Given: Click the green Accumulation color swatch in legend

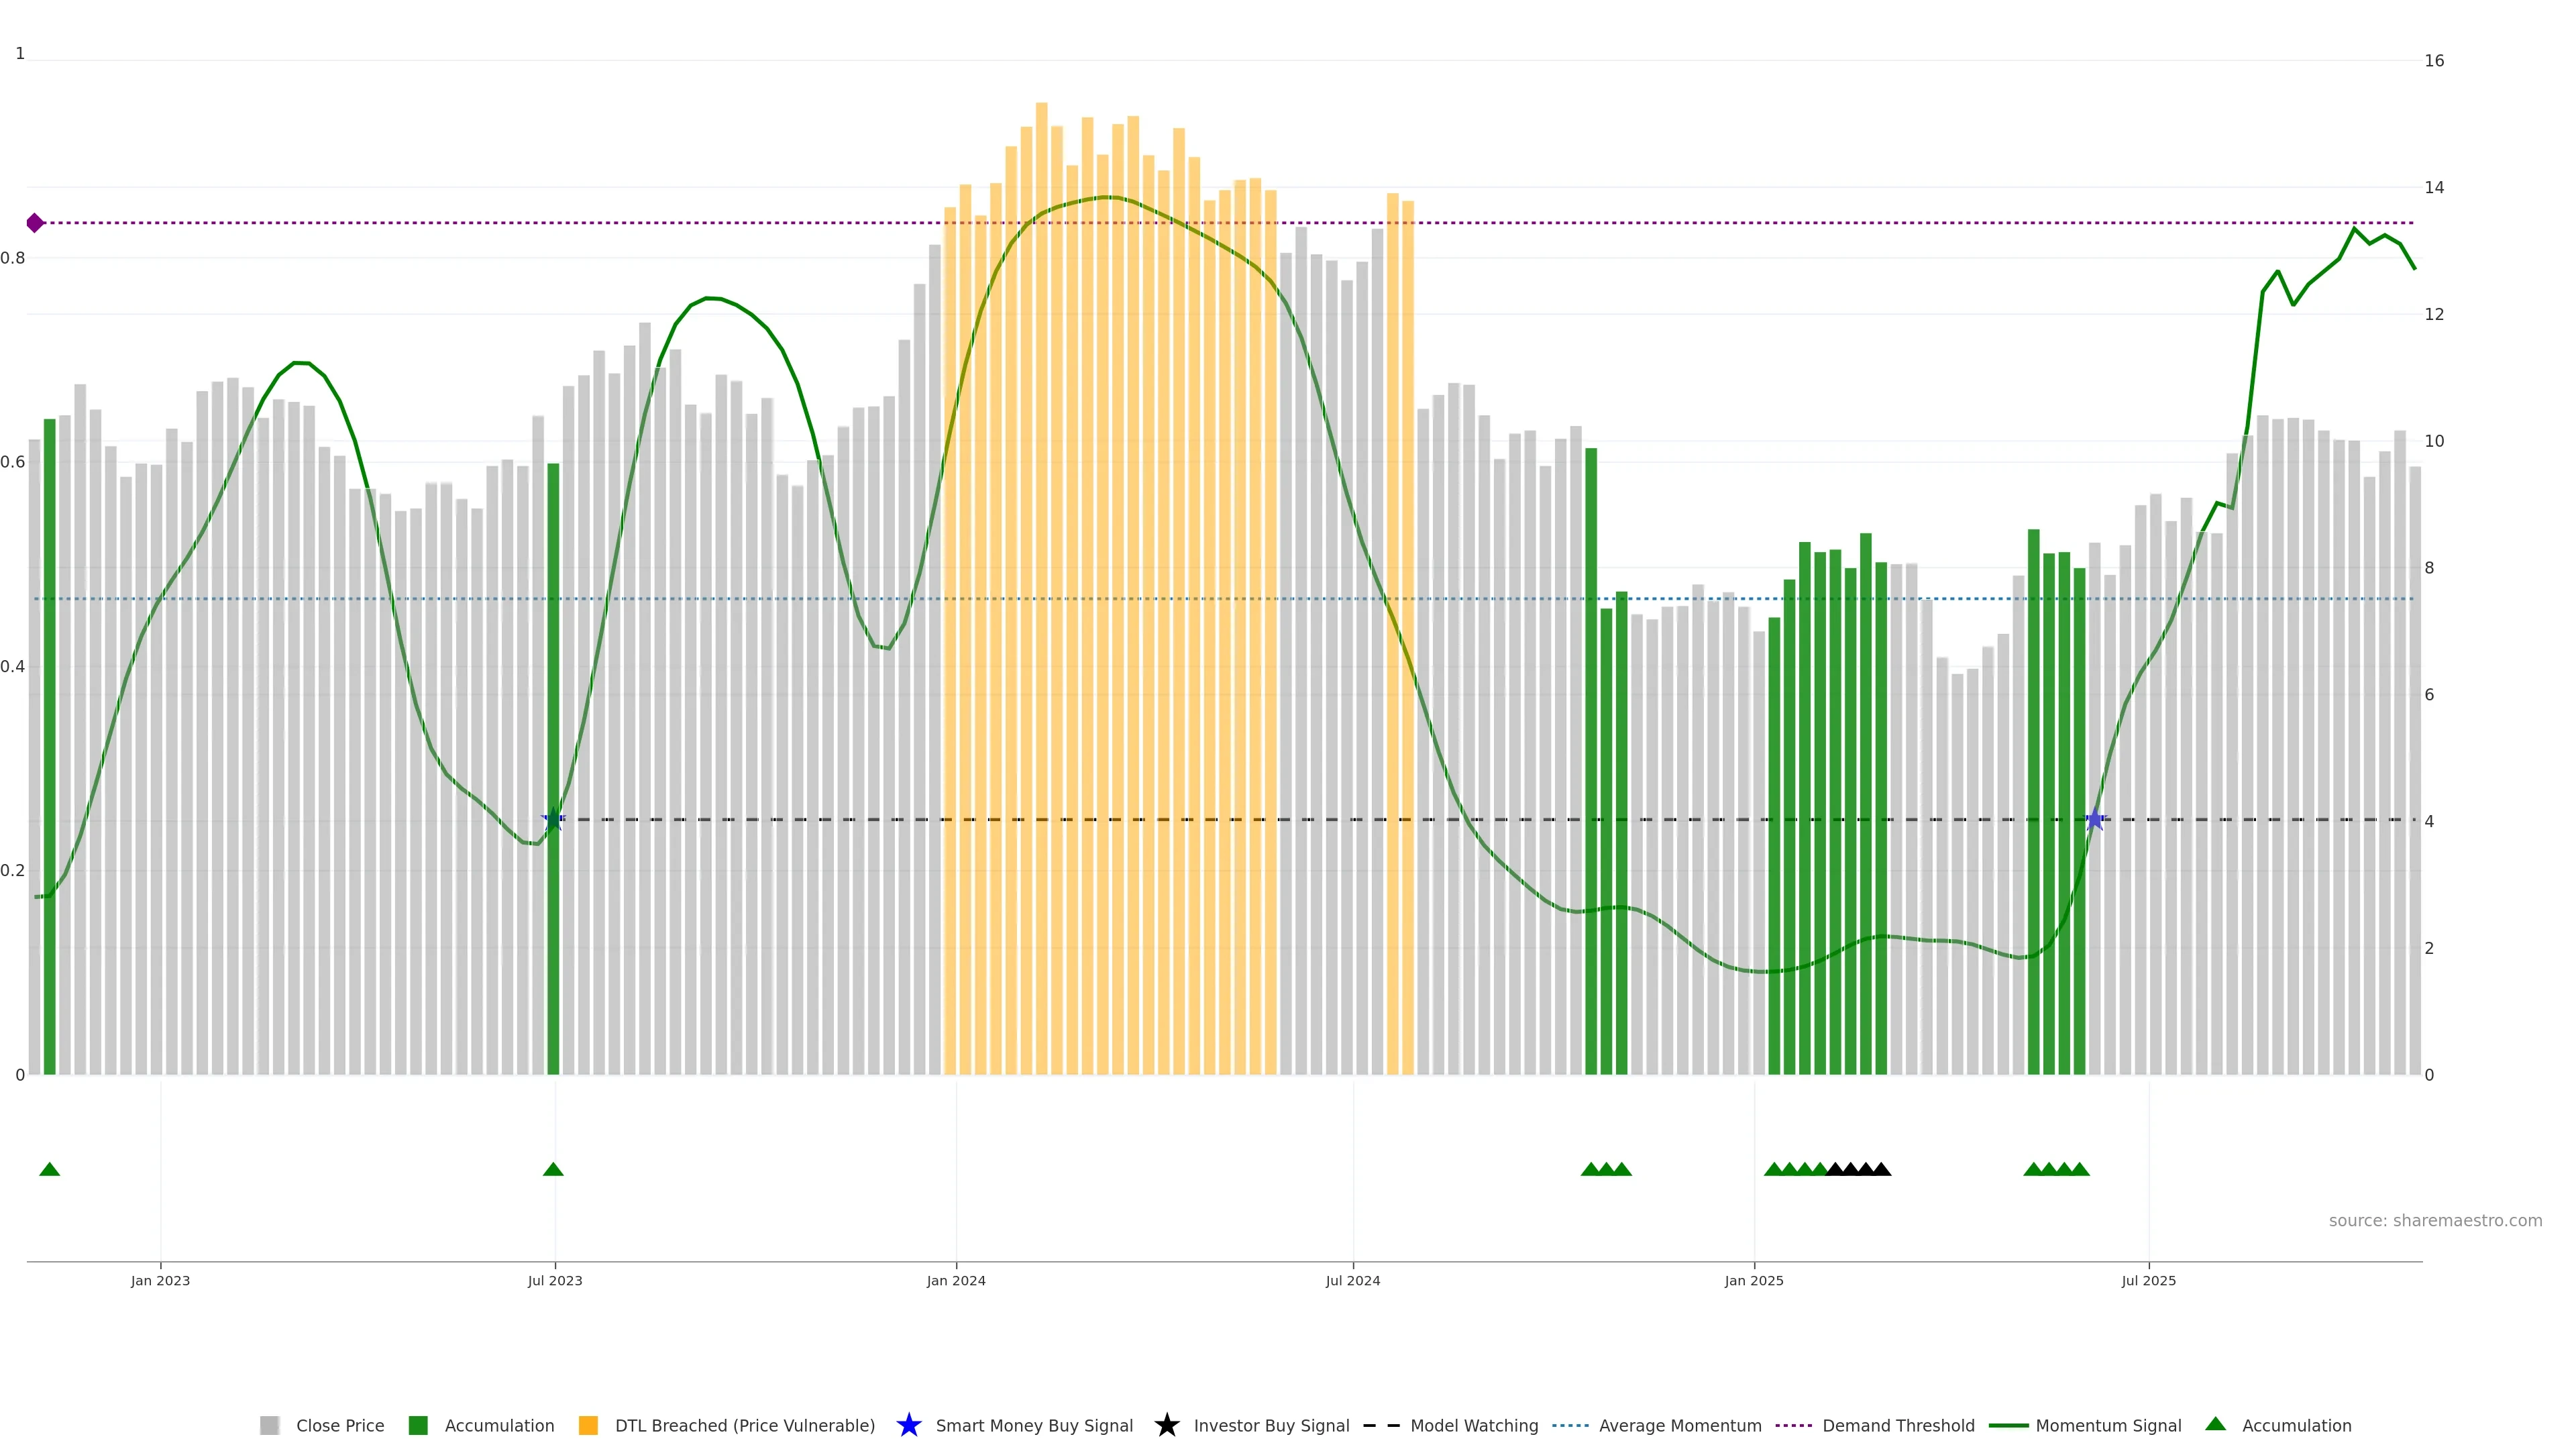Looking at the screenshot, I should [x=418, y=1425].
